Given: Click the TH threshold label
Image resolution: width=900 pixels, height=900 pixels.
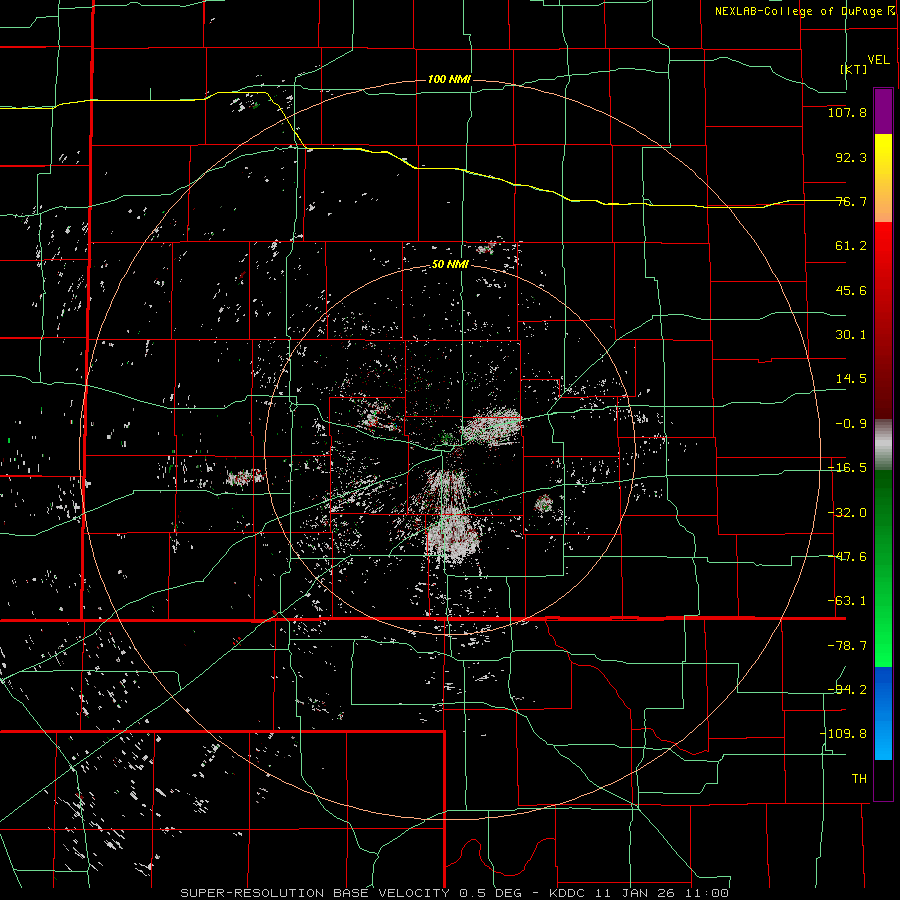Looking at the screenshot, I should click(859, 779).
